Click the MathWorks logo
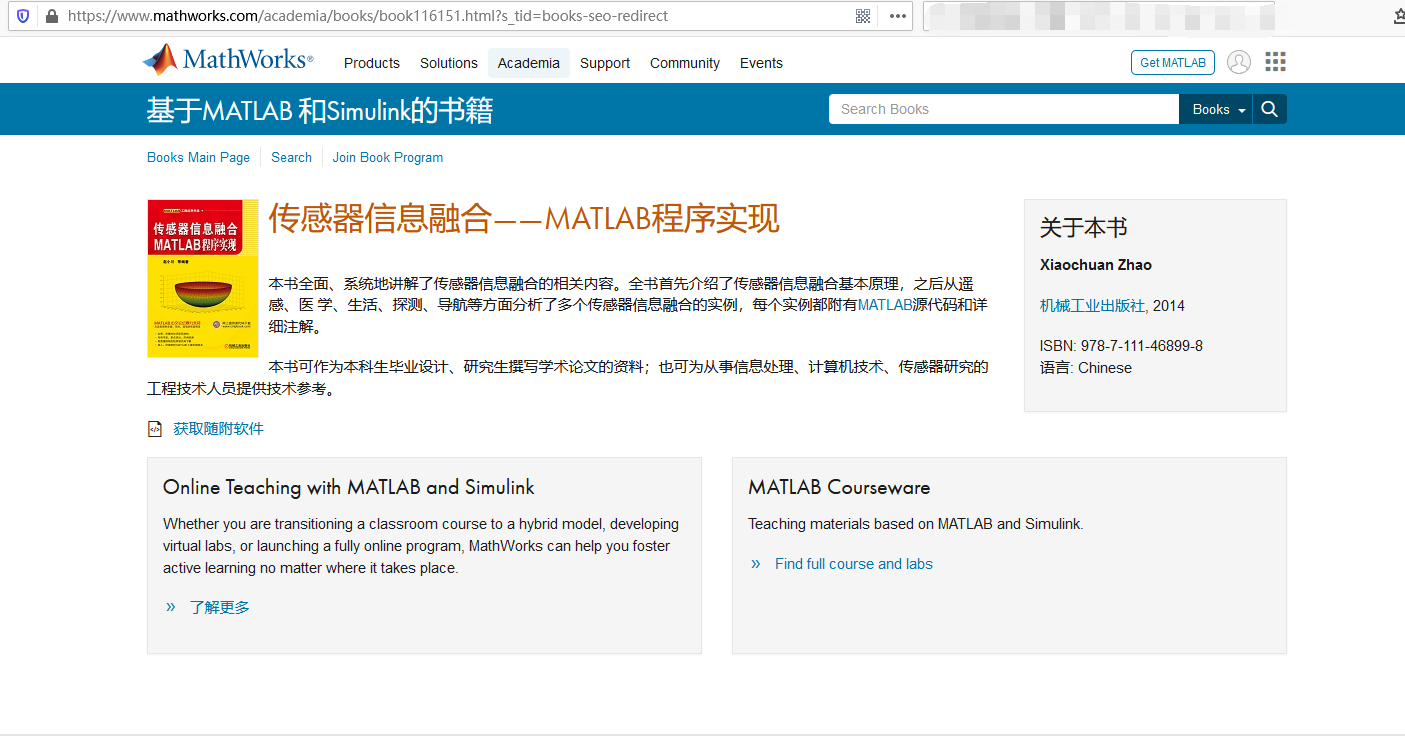 (x=227, y=59)
